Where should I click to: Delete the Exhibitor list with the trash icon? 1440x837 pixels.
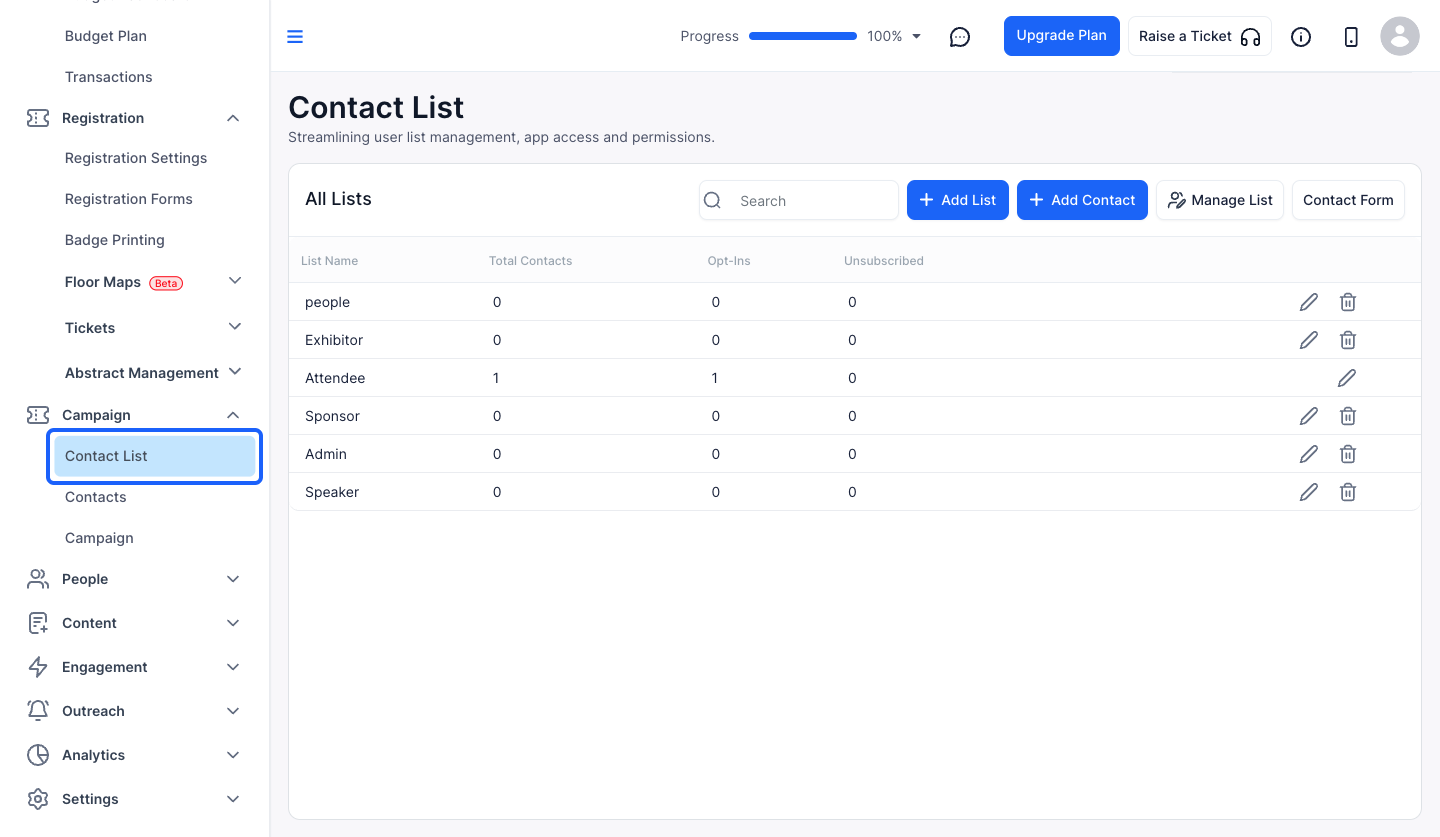1348,340
